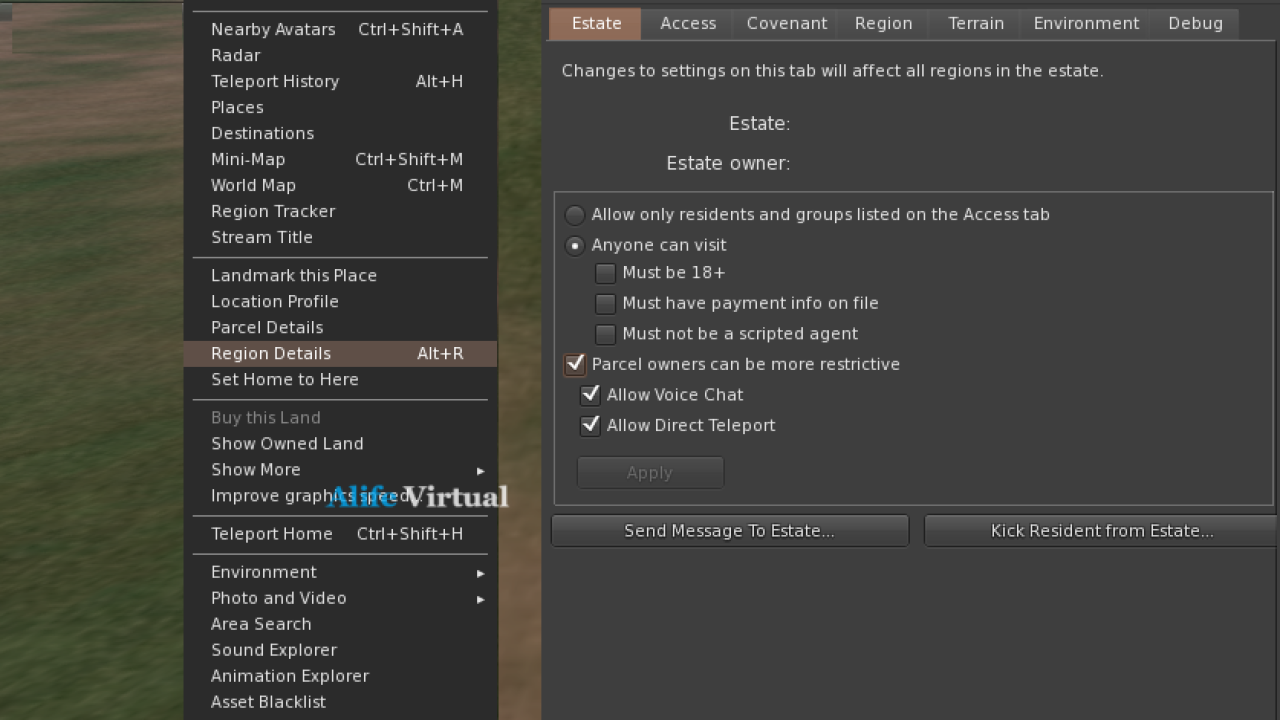Viewport: 1280px width, 720px height.
Task: Switch to the Environment tab
Action: click(1086, 24)
